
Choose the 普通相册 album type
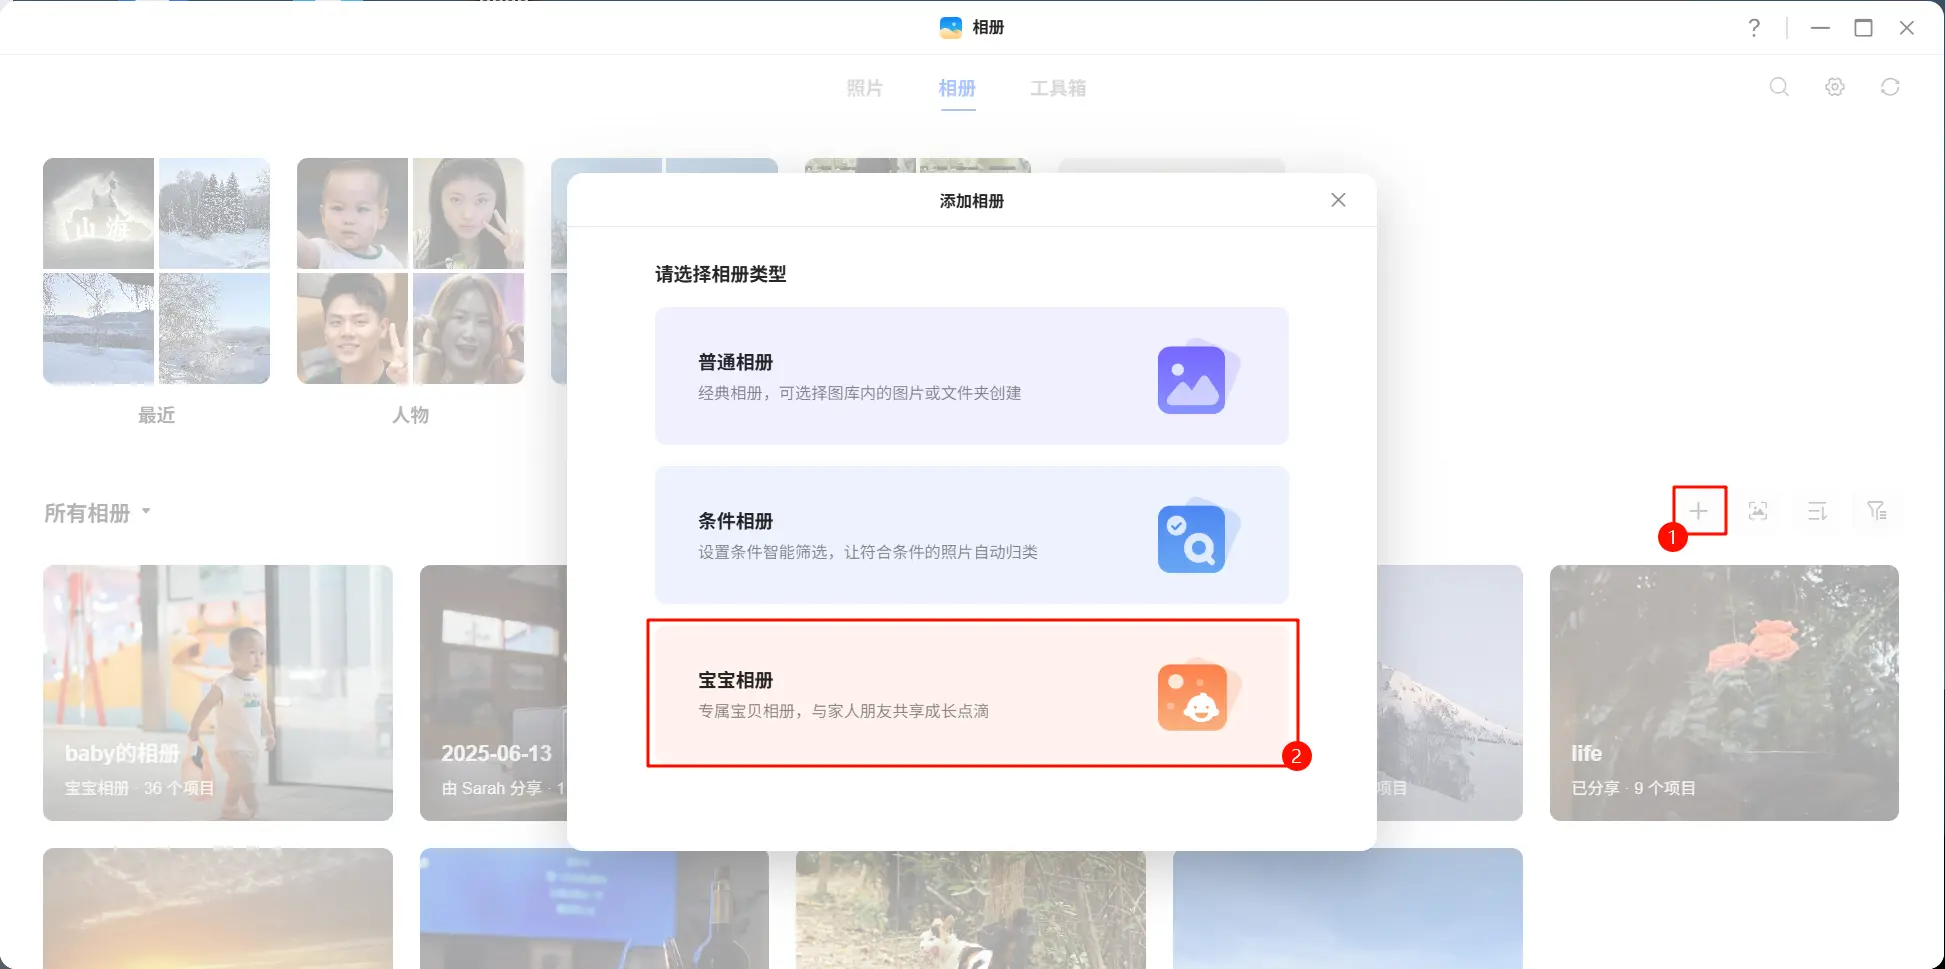971,376
